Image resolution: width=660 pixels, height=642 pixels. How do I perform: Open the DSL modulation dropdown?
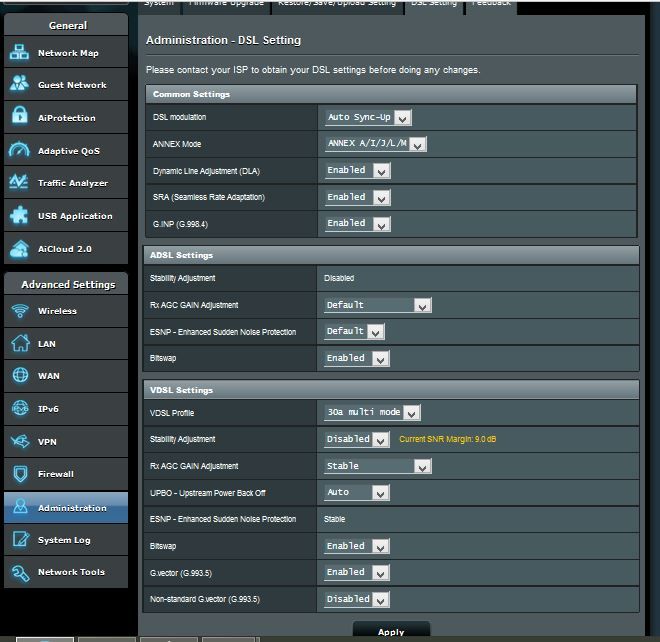pos(368,117)
